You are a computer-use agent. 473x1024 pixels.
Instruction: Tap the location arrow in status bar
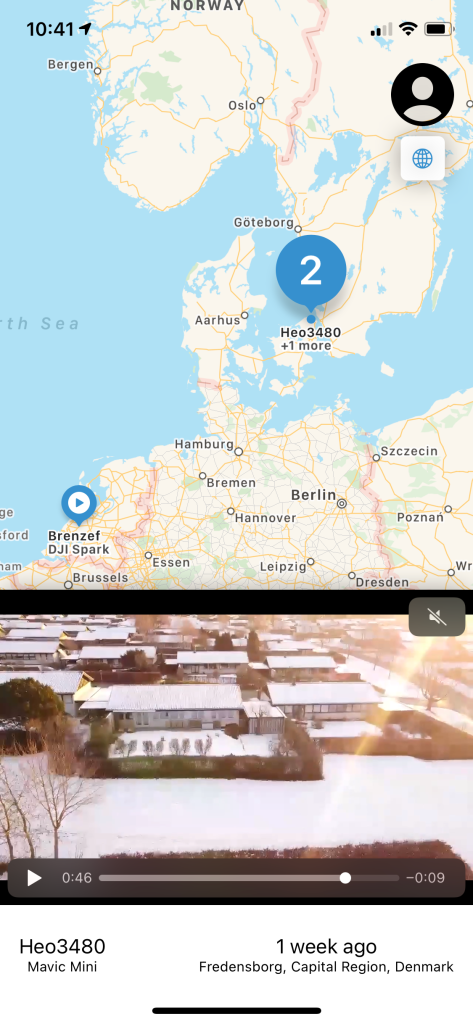(85, 29)
